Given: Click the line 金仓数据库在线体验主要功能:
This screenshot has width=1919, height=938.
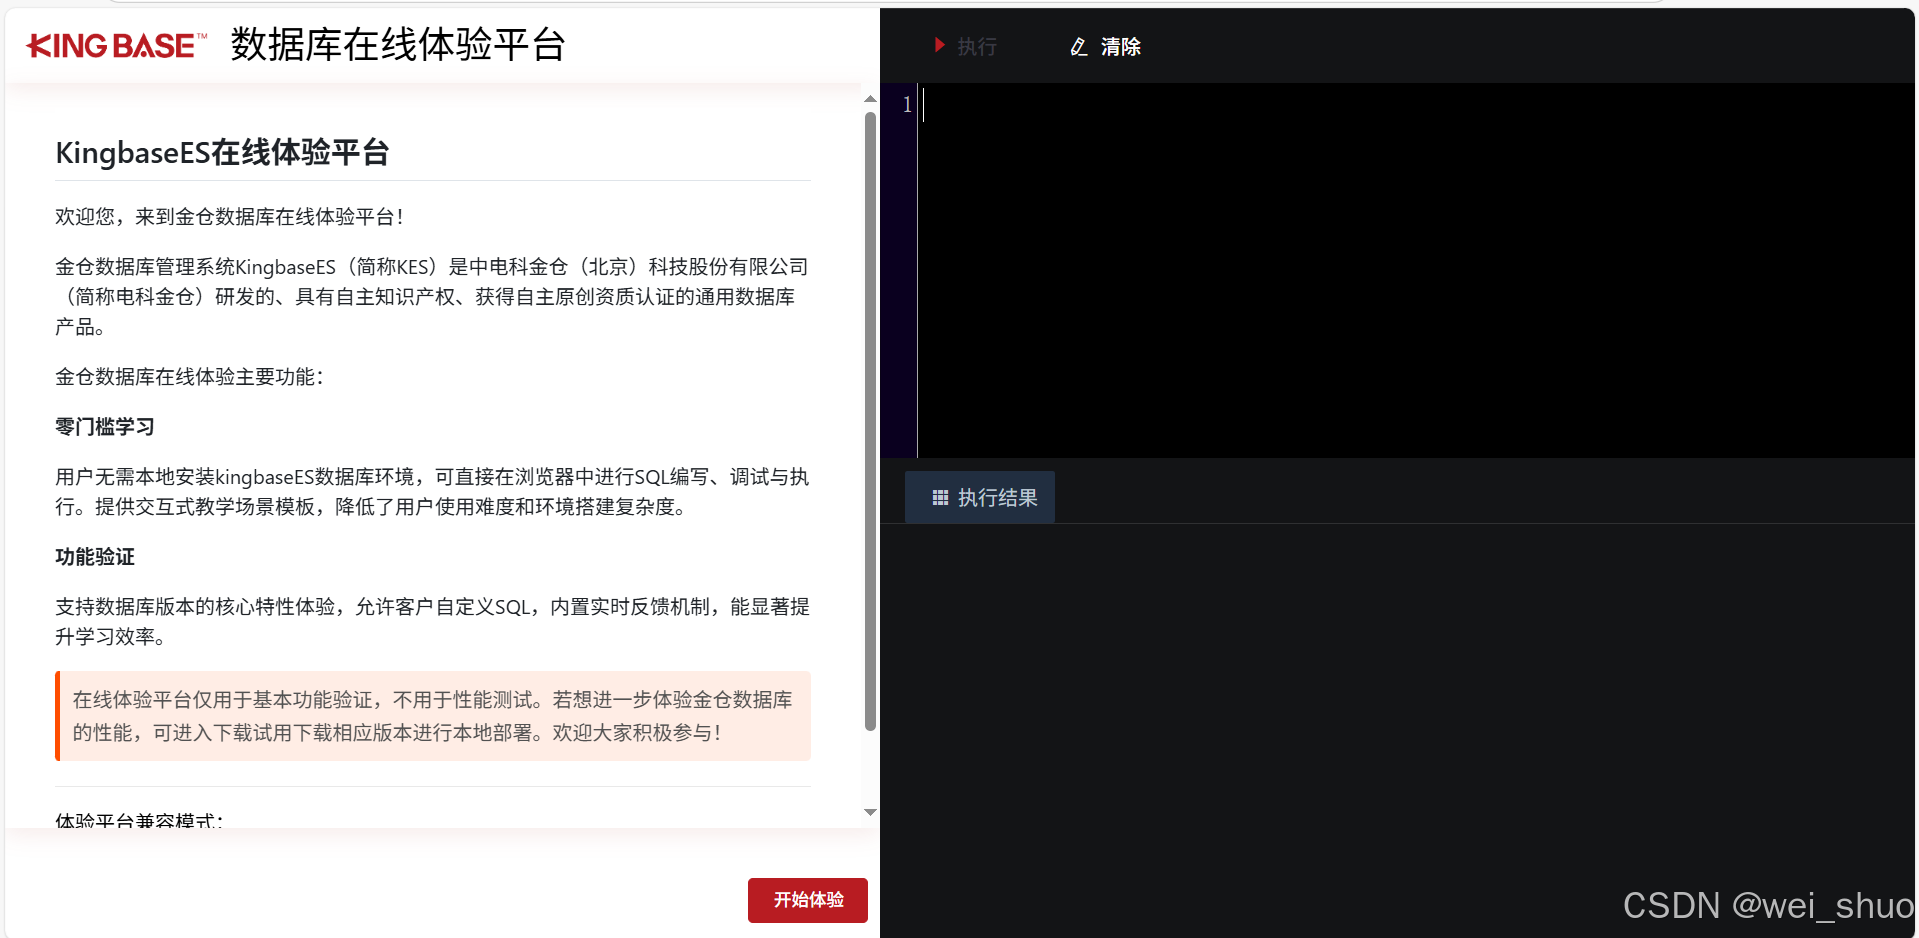Looking at the screenshot, I should [x=190, y=377].
